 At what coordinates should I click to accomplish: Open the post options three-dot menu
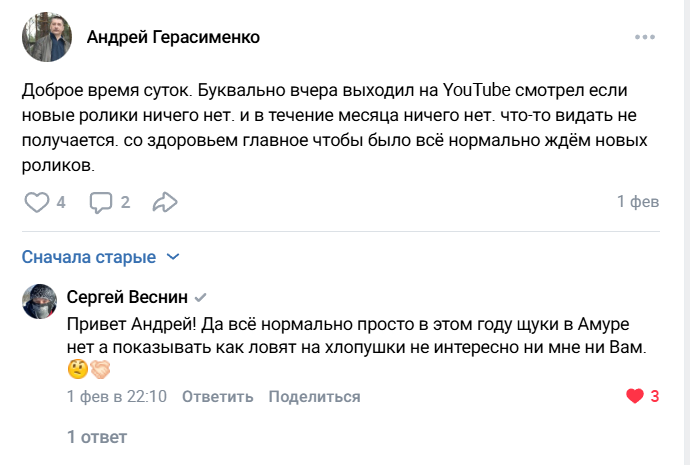click(x=645, y=38)
